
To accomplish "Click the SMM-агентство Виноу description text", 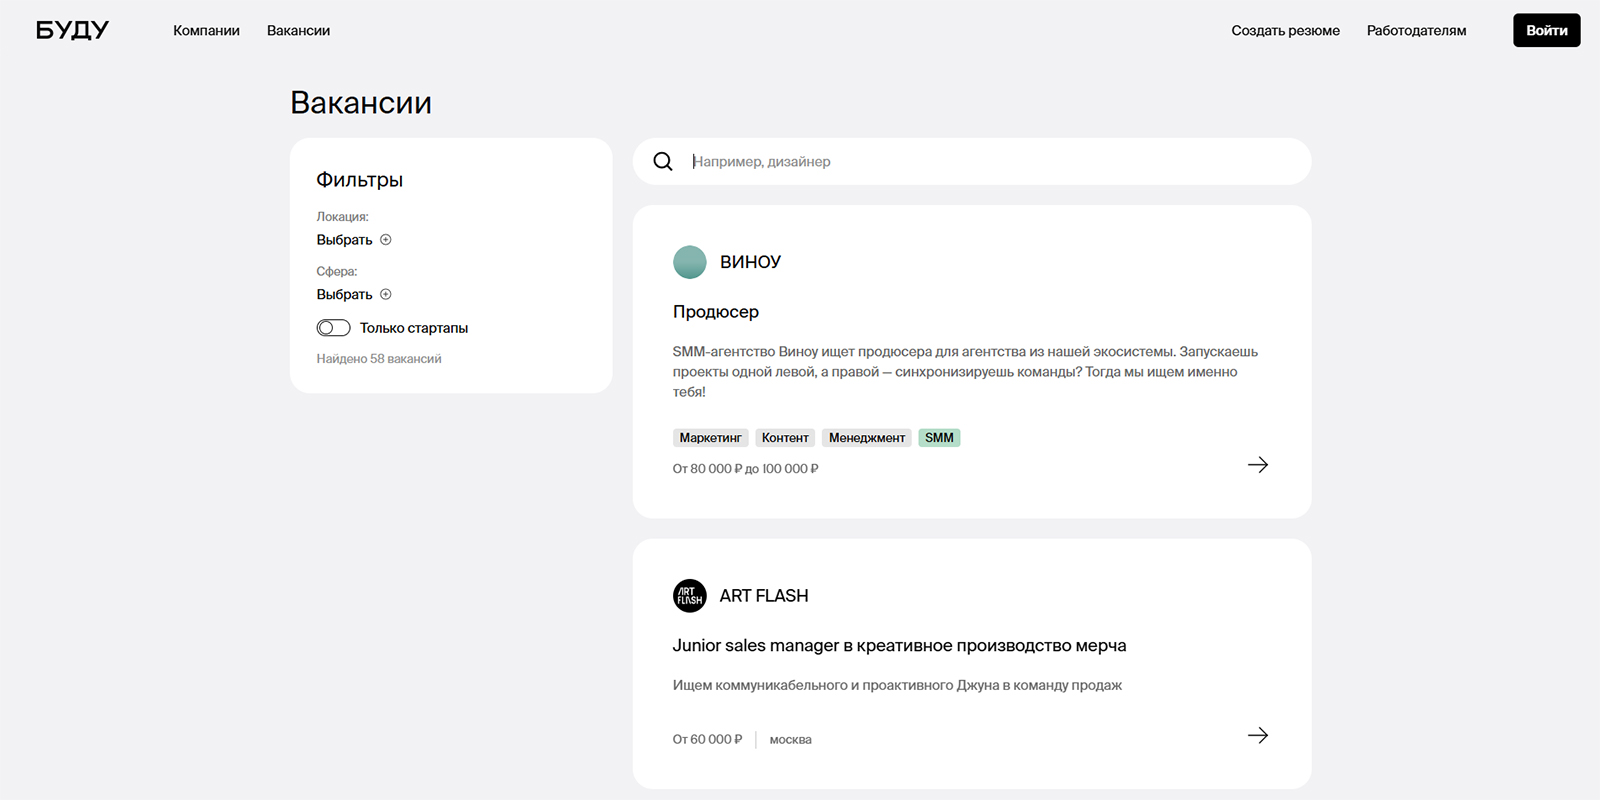I will [x=965, y=372].
